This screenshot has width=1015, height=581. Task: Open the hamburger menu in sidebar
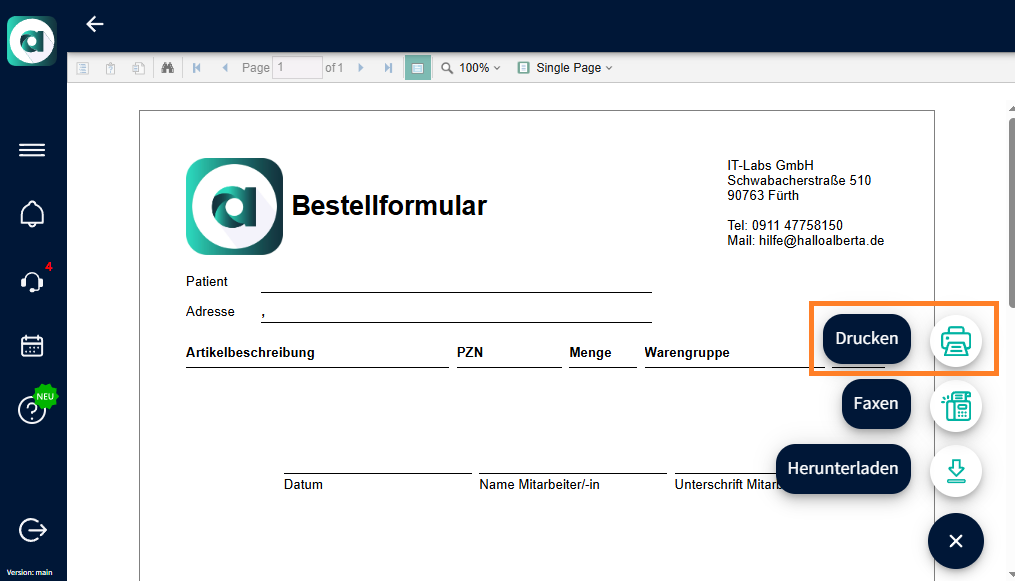32,150
